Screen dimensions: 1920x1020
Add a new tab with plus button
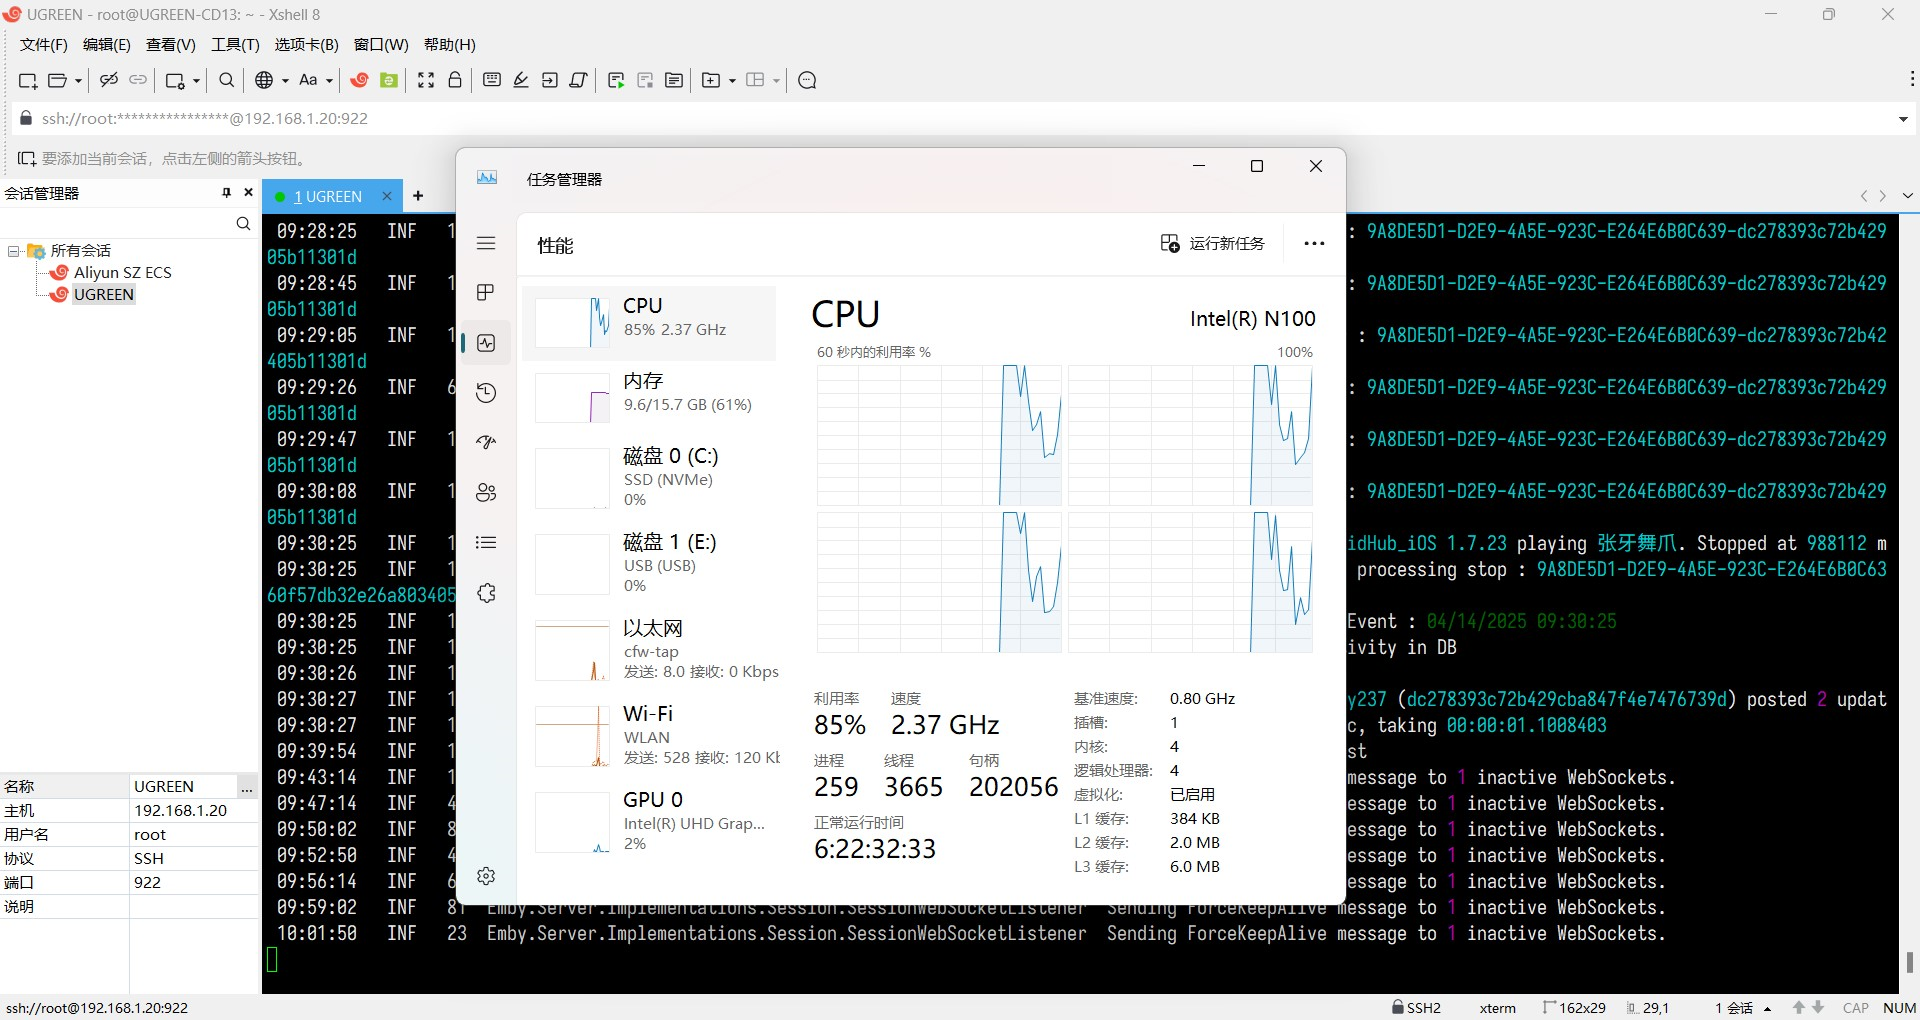click(x=418, y=196)
